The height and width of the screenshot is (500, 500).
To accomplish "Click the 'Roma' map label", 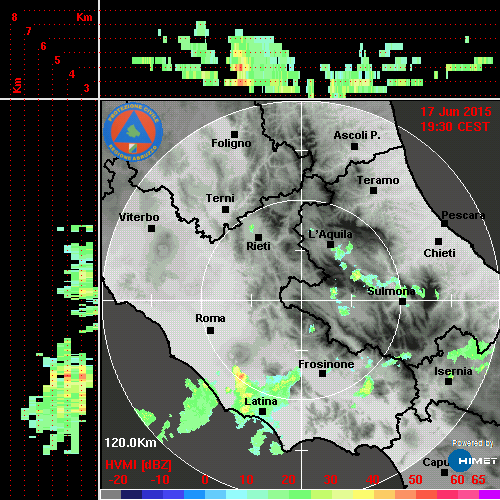I will [x=210, y=318].
